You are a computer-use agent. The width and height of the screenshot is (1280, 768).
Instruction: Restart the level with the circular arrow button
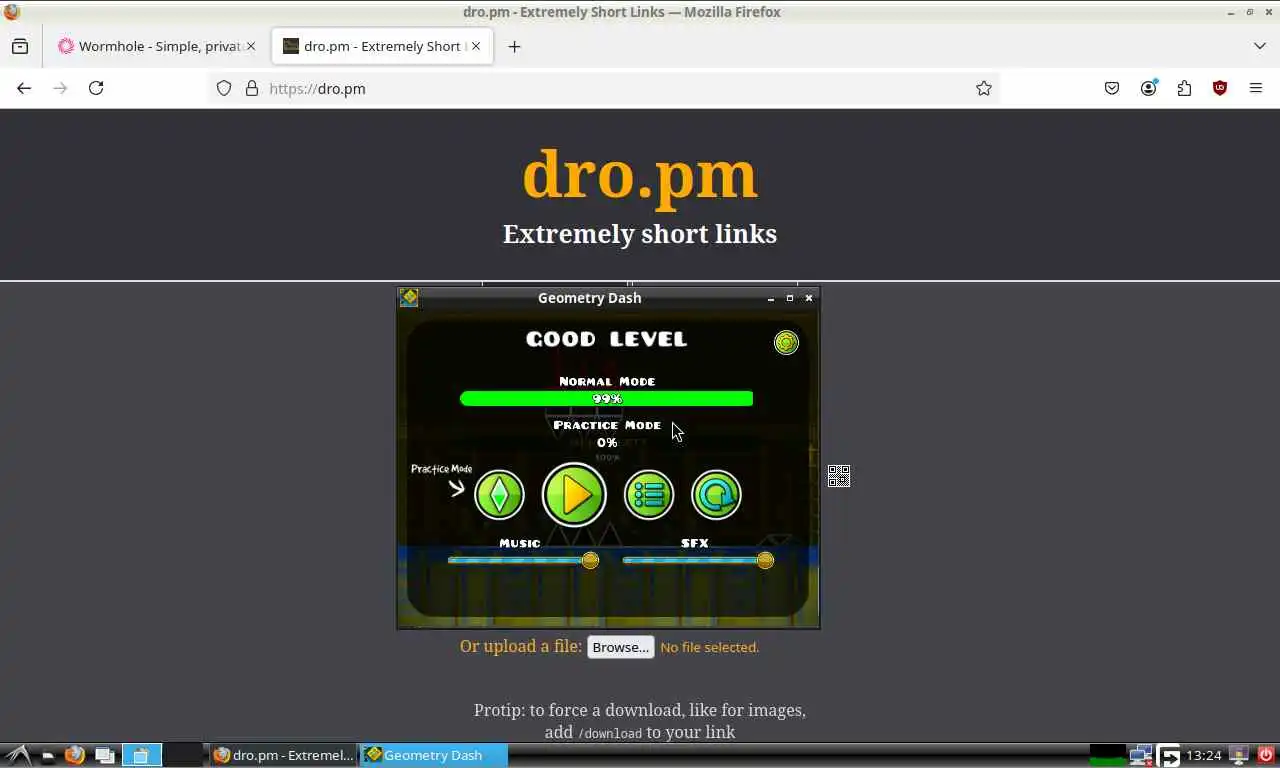tap(716, 494)
